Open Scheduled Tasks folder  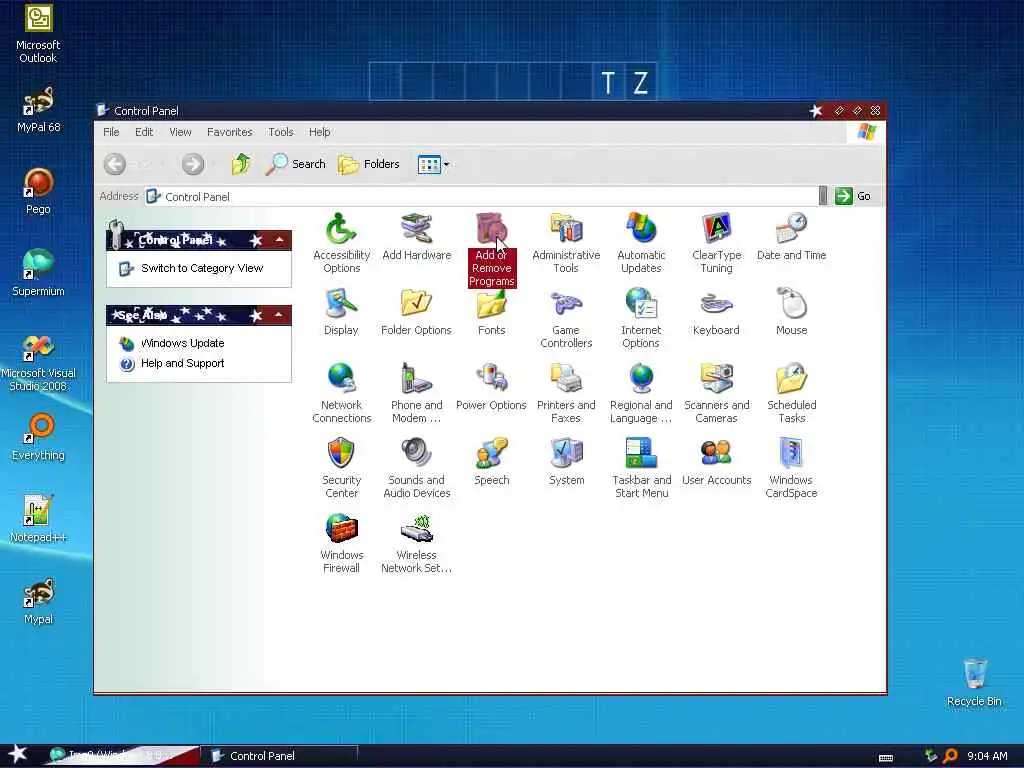point(792,393)
